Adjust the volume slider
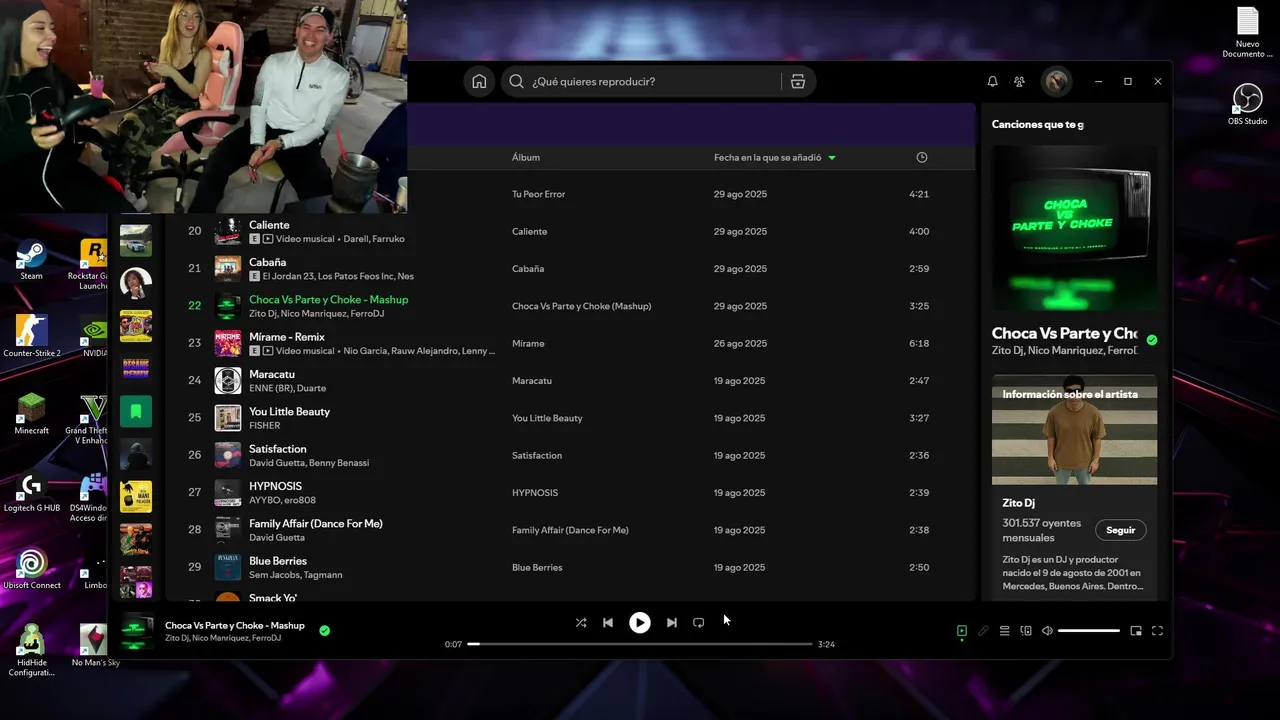Screen dimensions: 1280x720 [1089, 631]
